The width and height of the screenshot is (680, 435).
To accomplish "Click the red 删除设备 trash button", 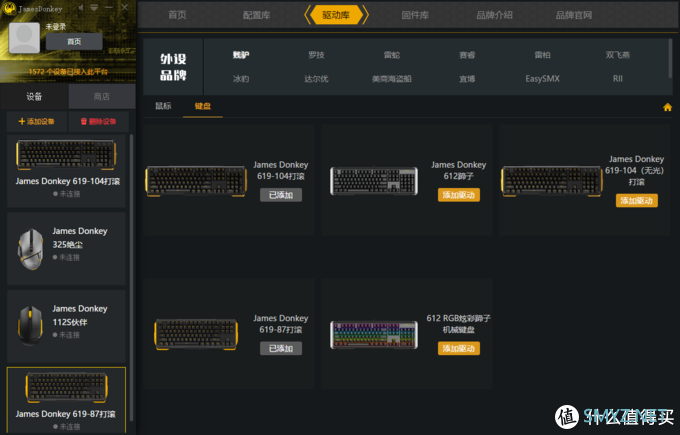I will (98, 121).
